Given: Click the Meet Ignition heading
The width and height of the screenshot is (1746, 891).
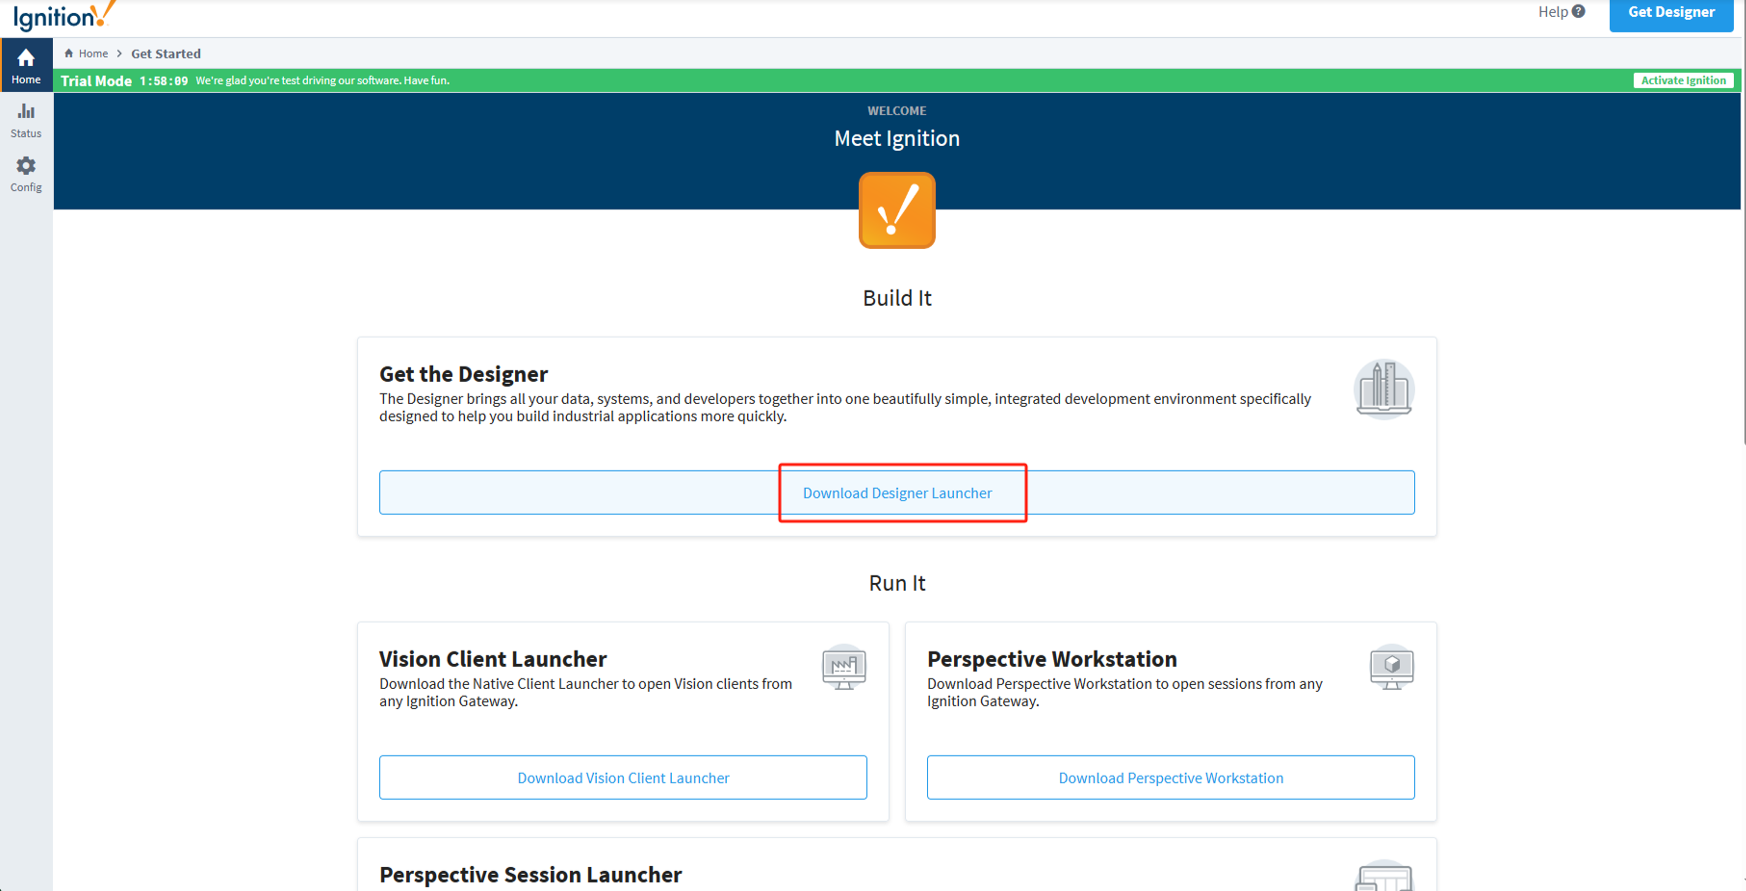Looking at the screenshot, I should 897,138.
